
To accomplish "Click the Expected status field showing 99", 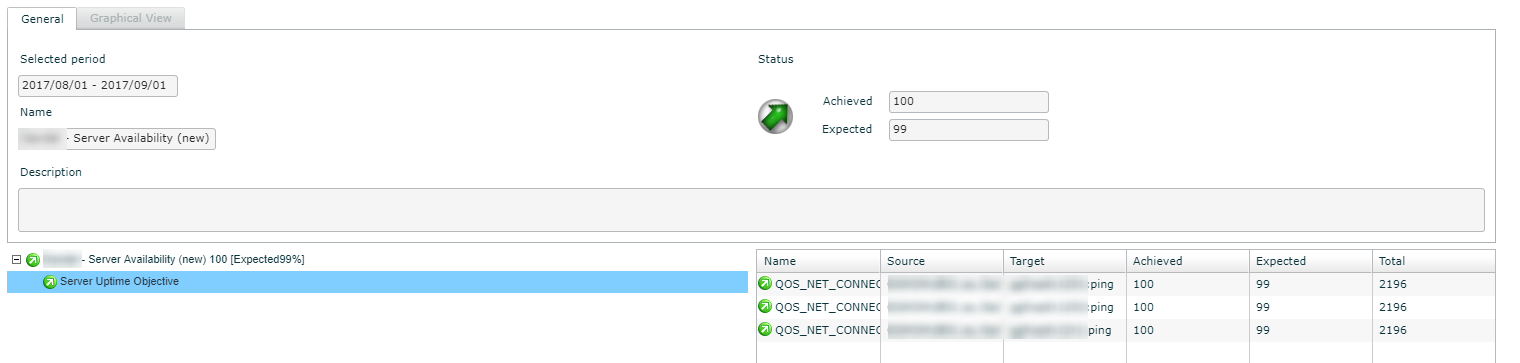I will pyautogui.click(x=968, y=130).
